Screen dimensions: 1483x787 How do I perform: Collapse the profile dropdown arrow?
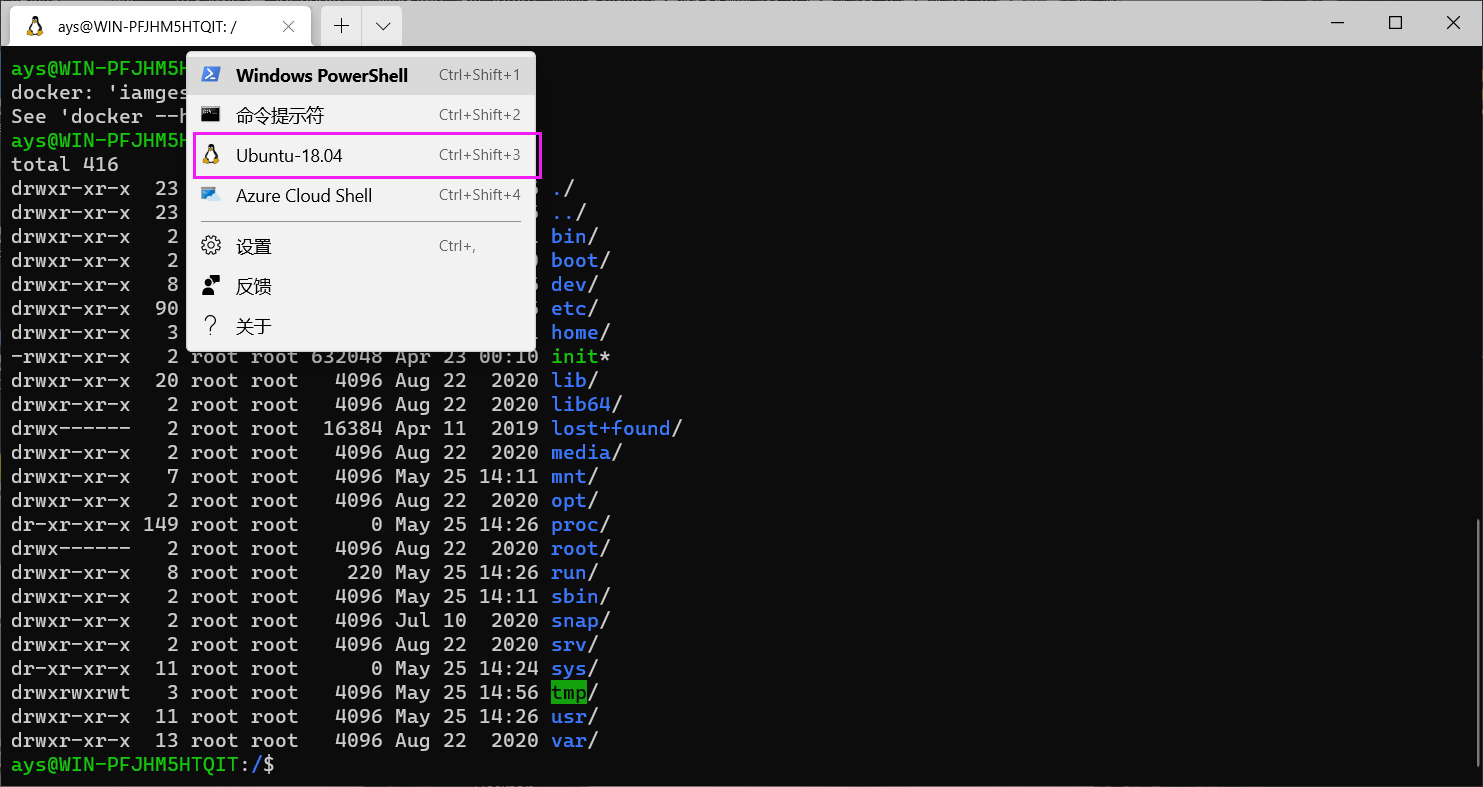coord(382,26)
